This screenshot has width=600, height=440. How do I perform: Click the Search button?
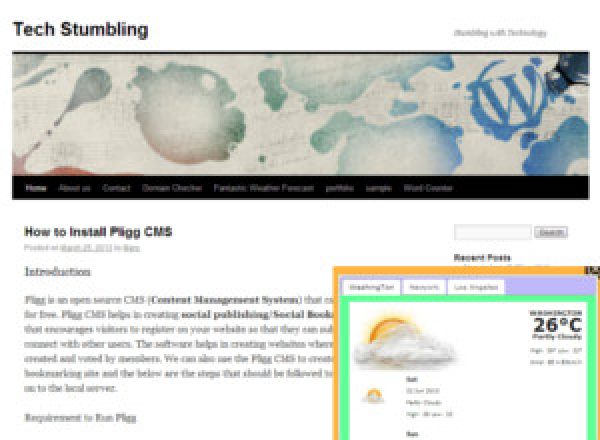click(551, 232)
